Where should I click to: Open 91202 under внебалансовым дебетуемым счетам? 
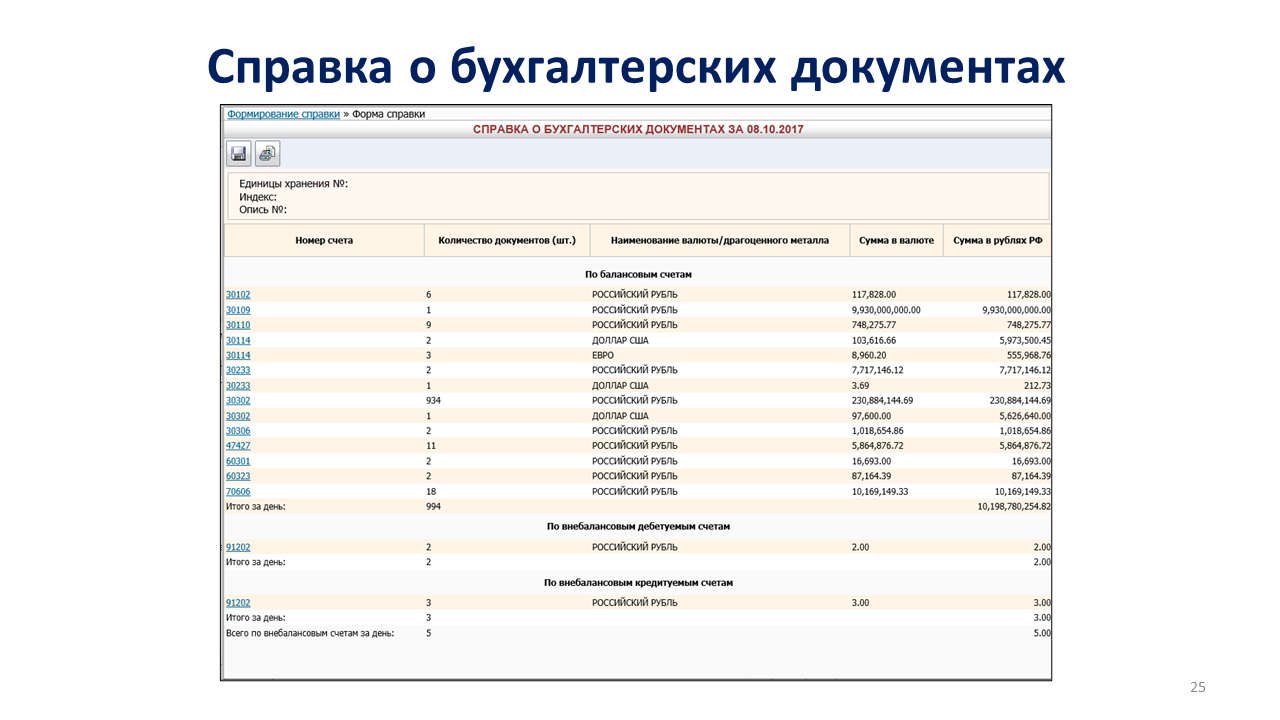238,547
